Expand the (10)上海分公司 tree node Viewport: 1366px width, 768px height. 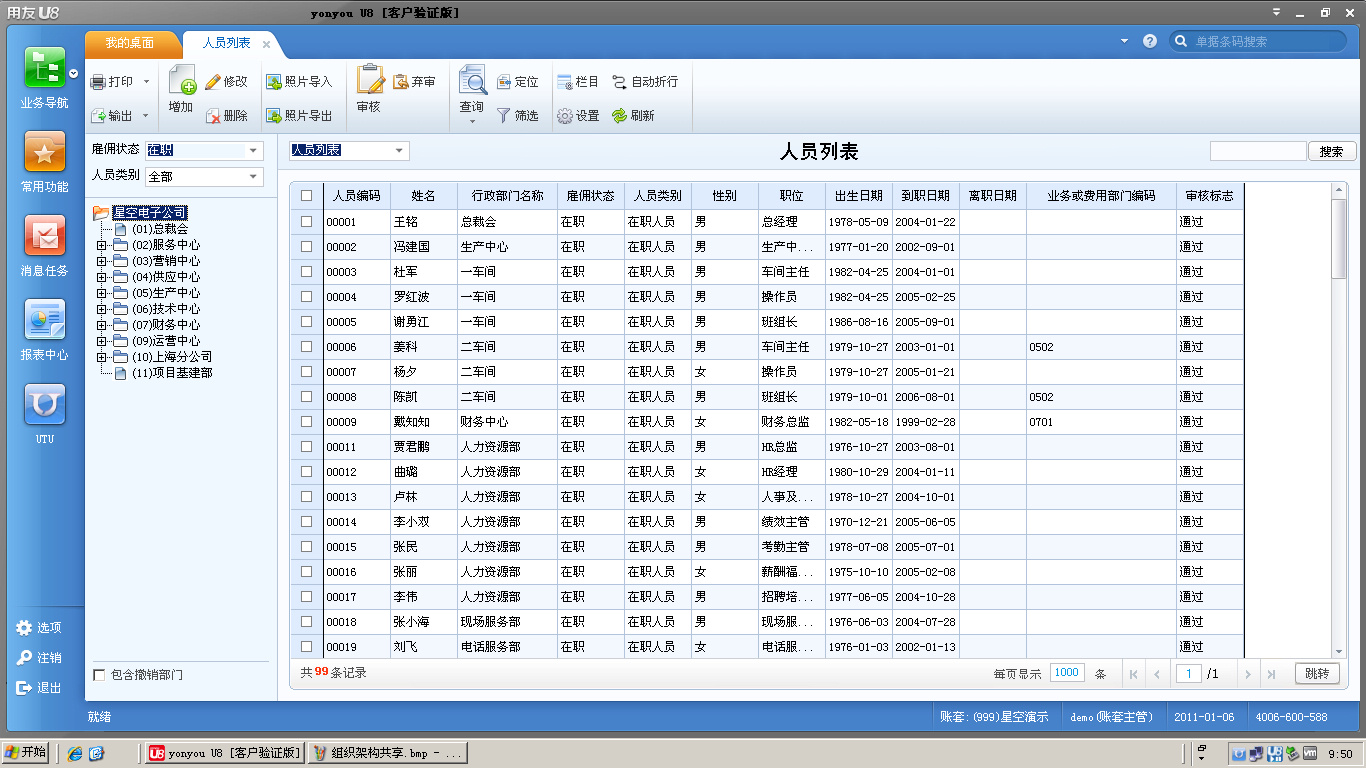tap(101, 357)
